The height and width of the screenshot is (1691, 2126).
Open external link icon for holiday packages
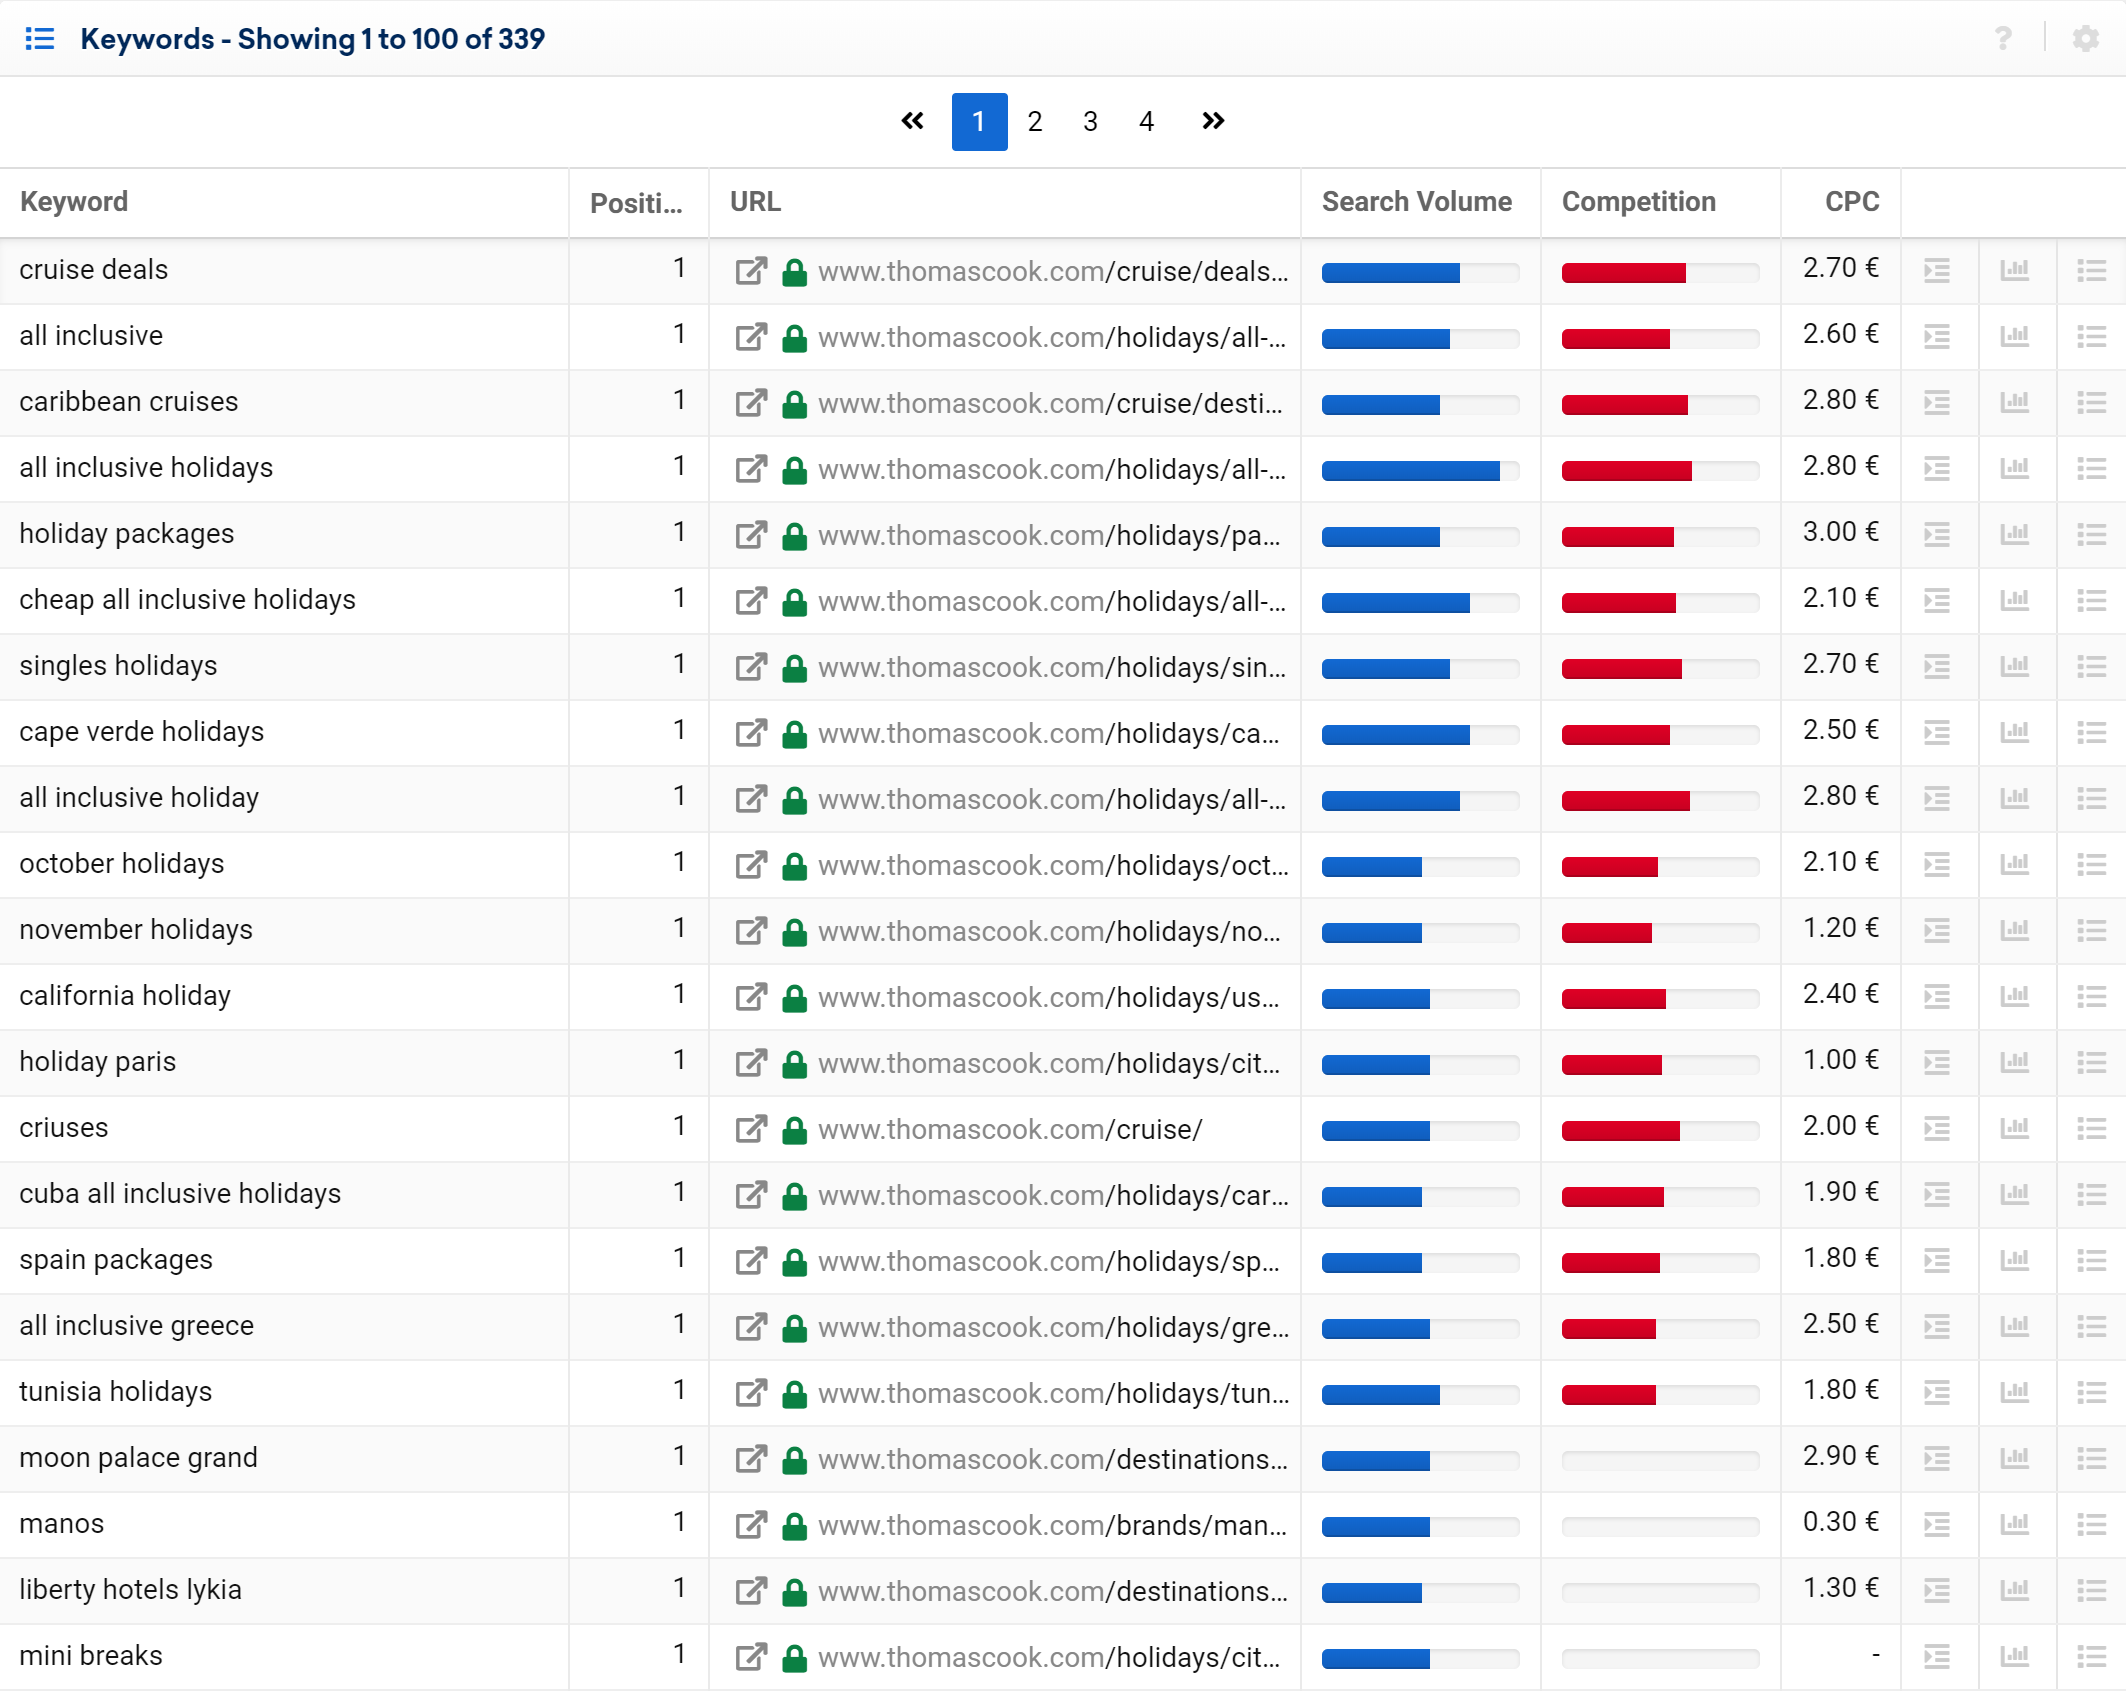click(x=751, y=535)
